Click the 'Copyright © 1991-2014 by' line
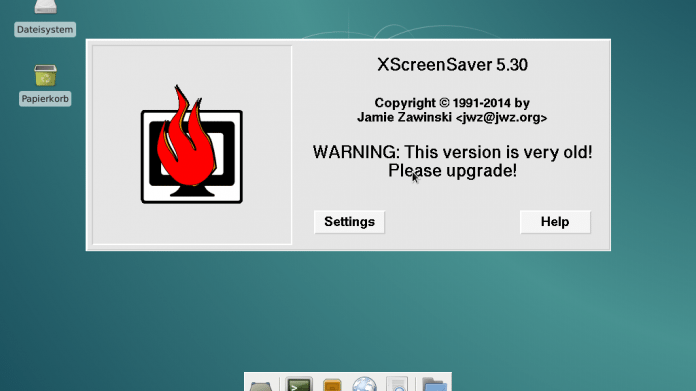 (452, 103)
